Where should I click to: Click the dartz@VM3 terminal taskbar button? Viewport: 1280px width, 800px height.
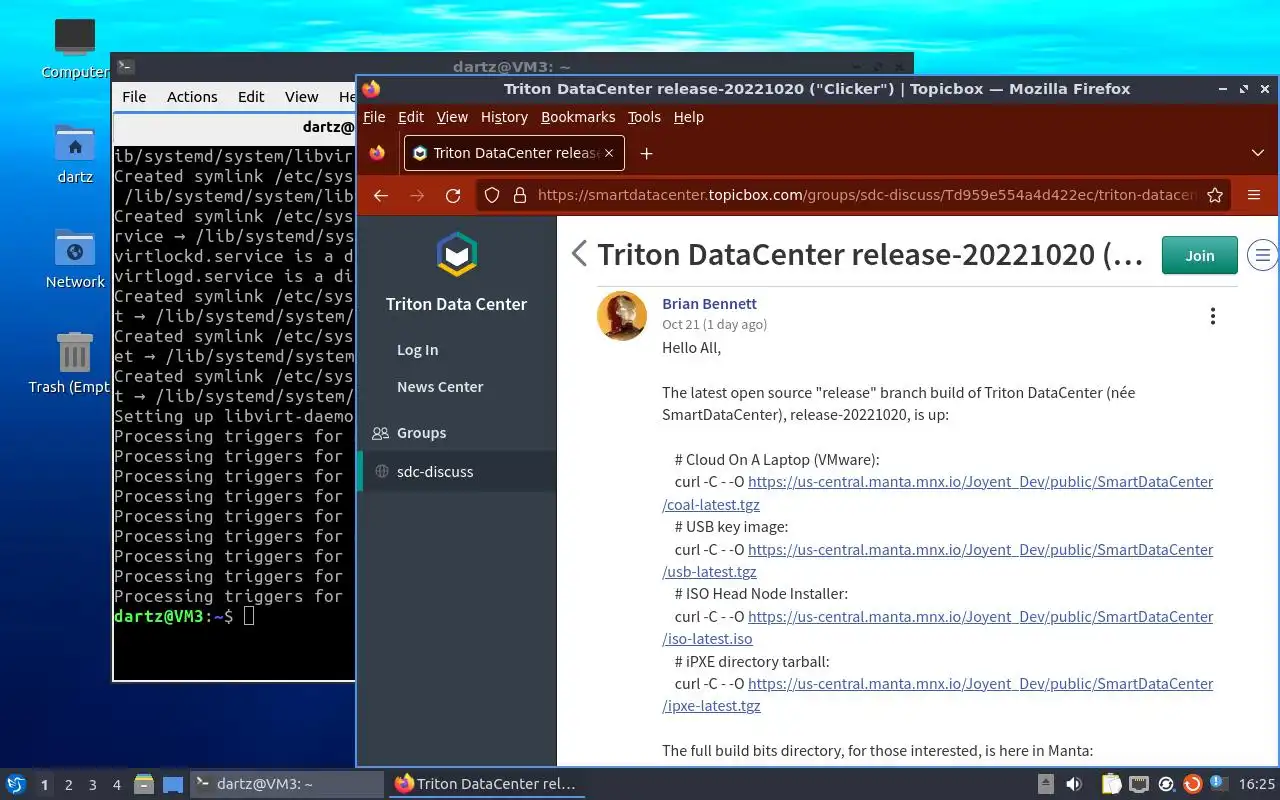(287, 784)
